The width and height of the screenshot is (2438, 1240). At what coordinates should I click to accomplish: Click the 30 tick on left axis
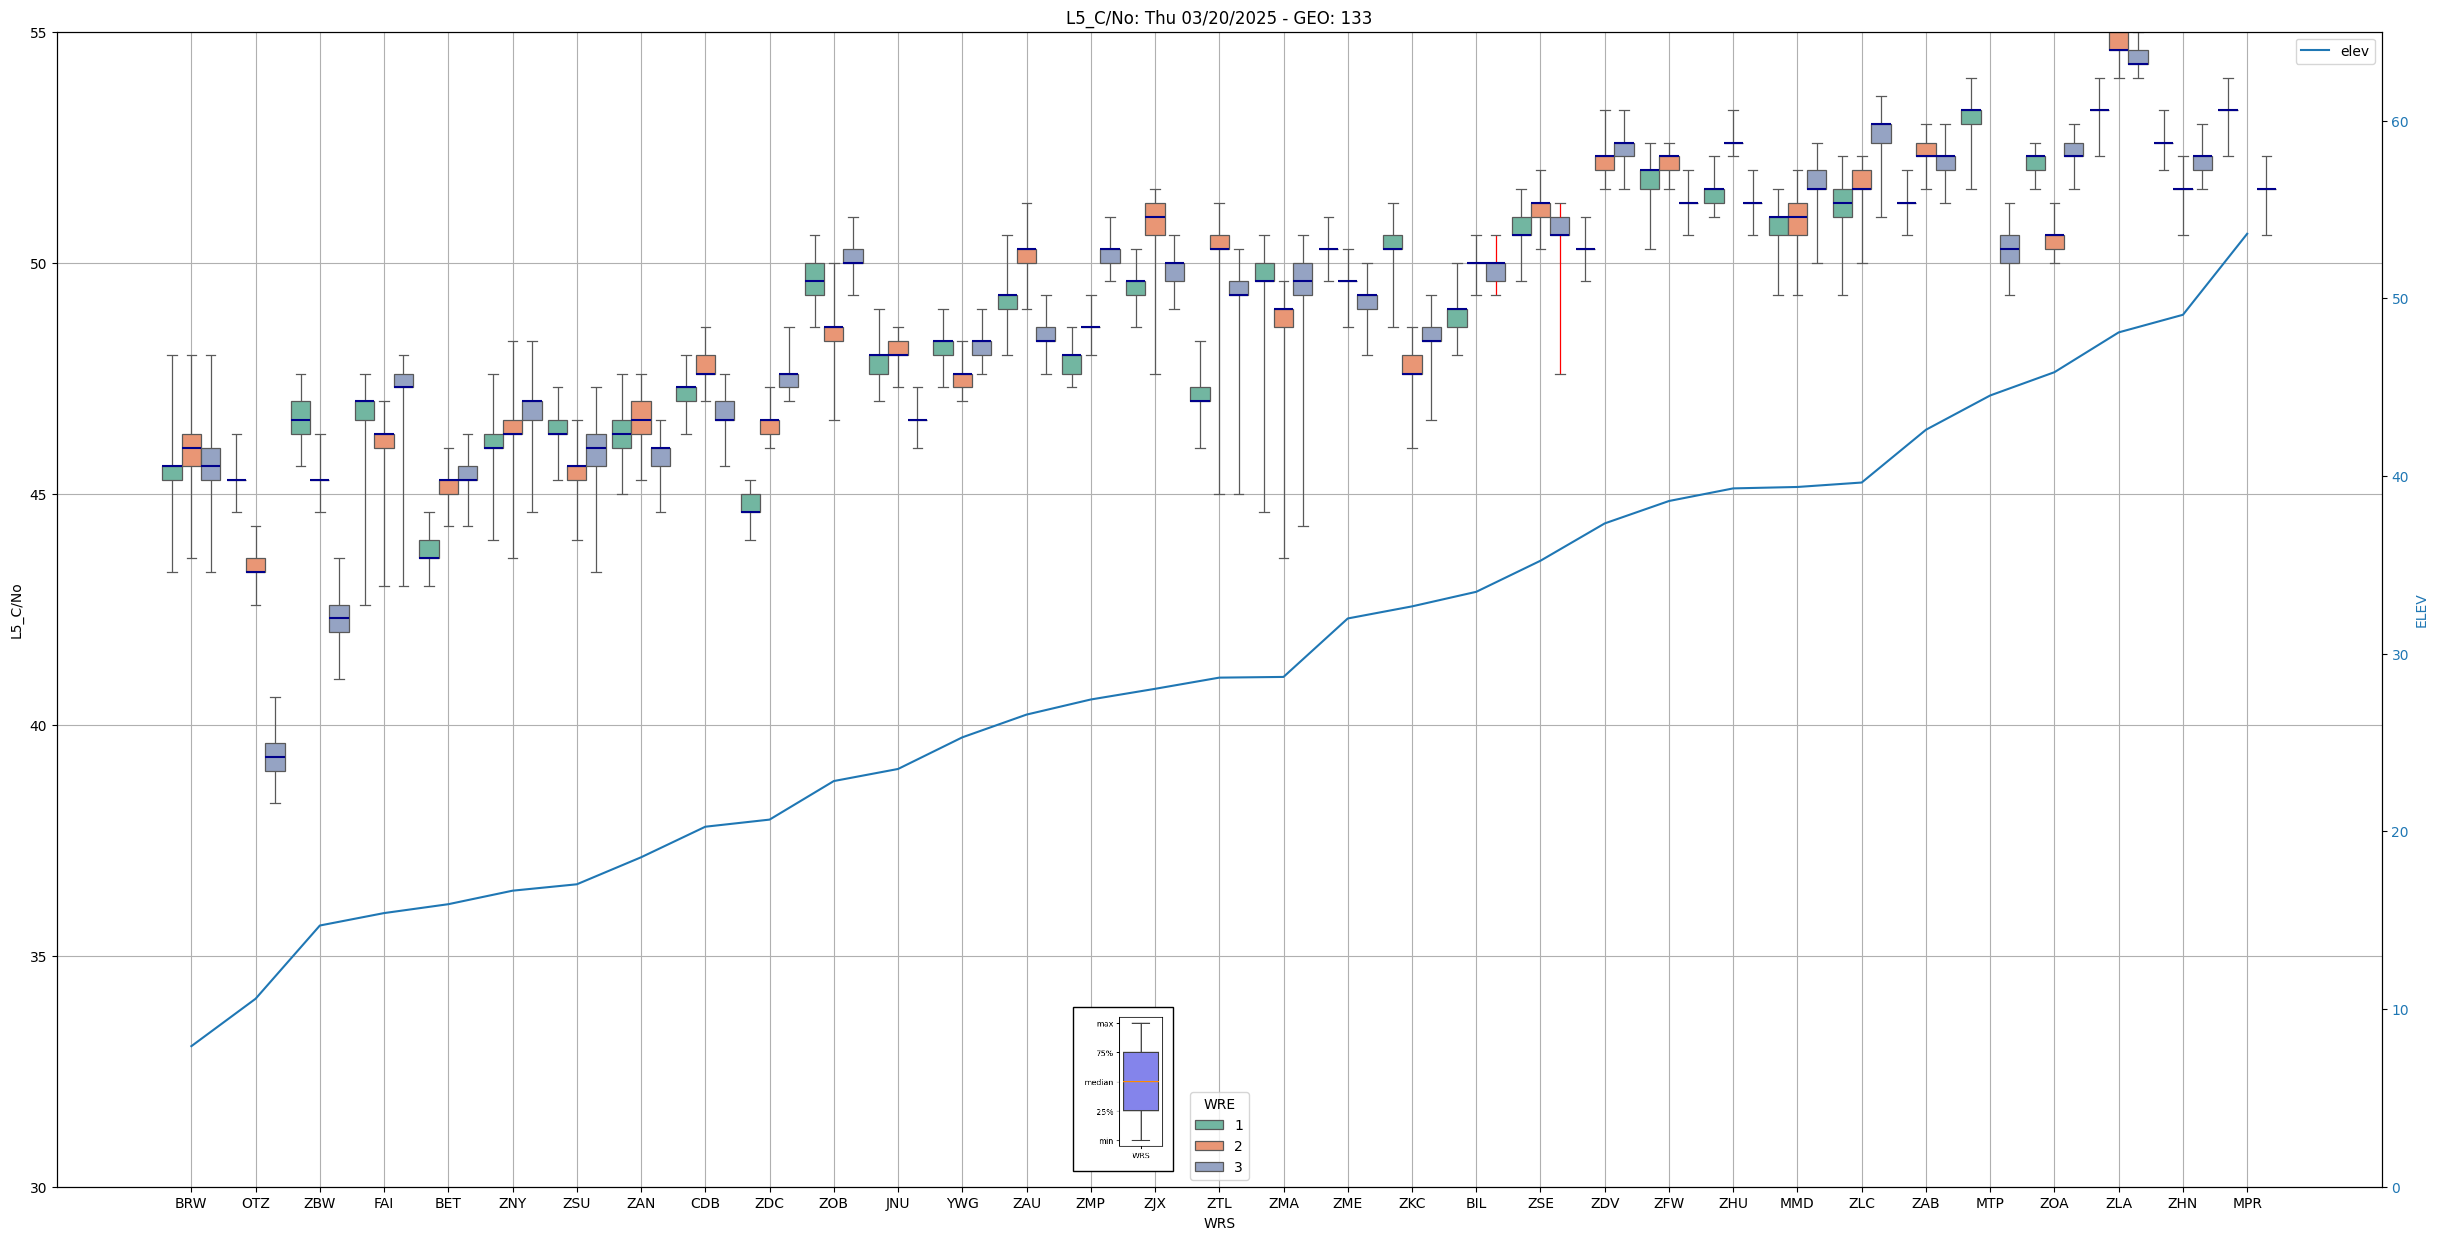(x=40, y=1187)
